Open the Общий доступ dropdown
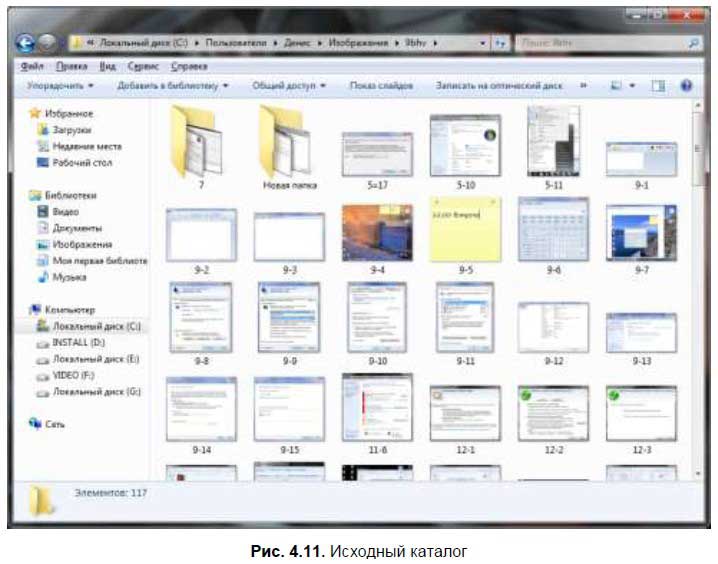 click(289, 86)
